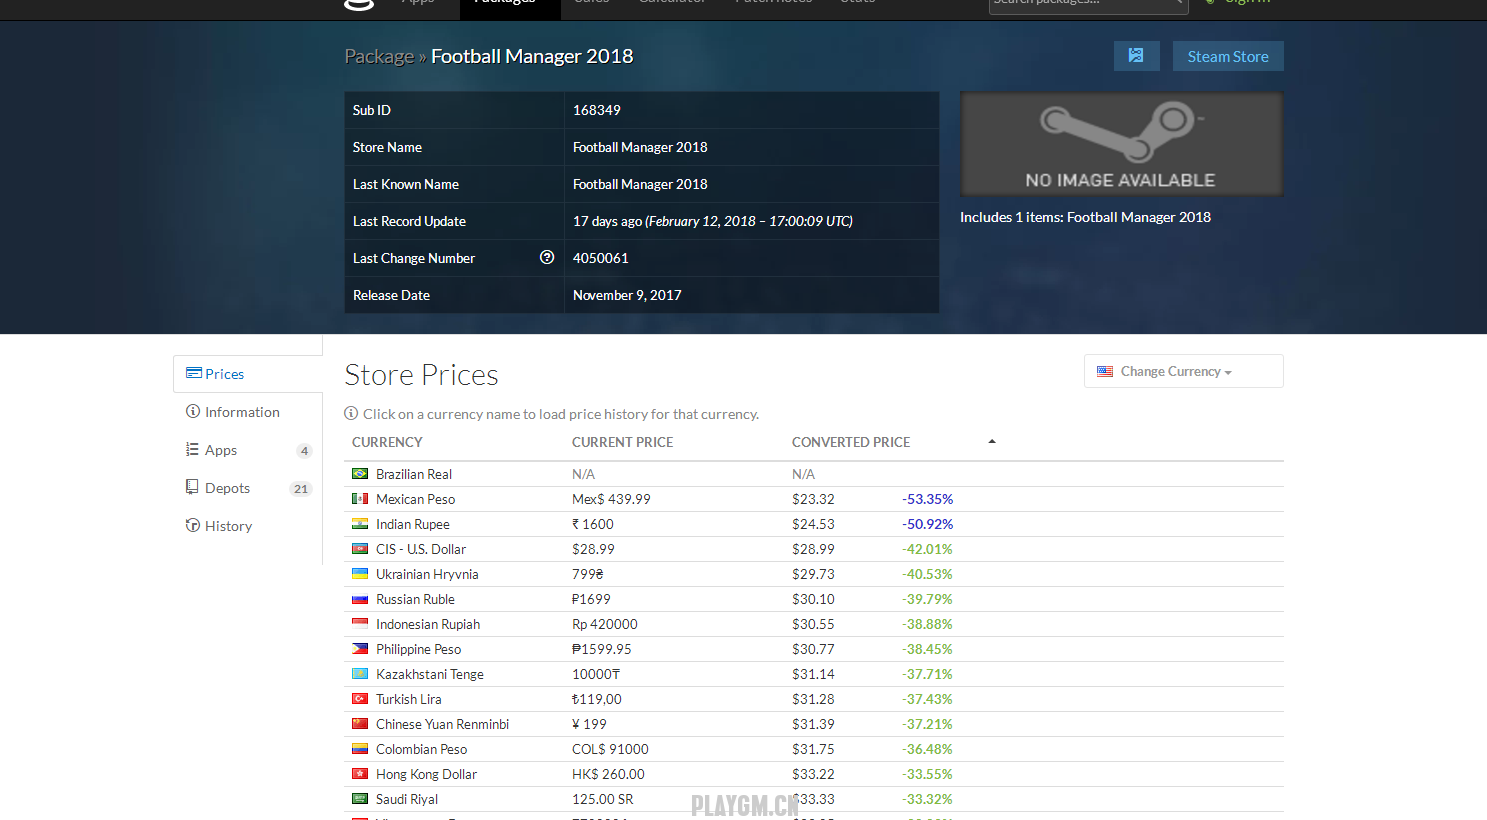Click the Hong Kong Dollar flag icon

click(x=360, y=774)
